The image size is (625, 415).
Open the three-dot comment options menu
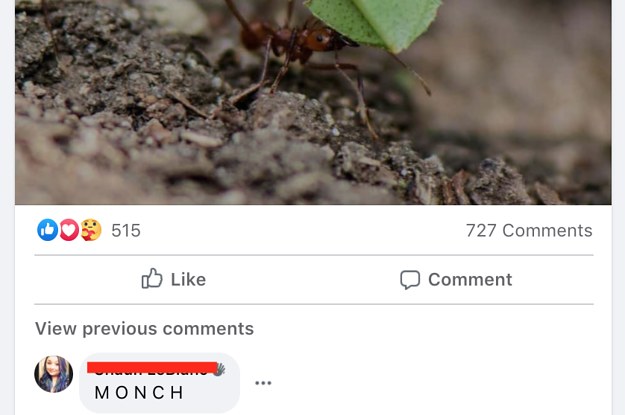[x=263, y=383]
